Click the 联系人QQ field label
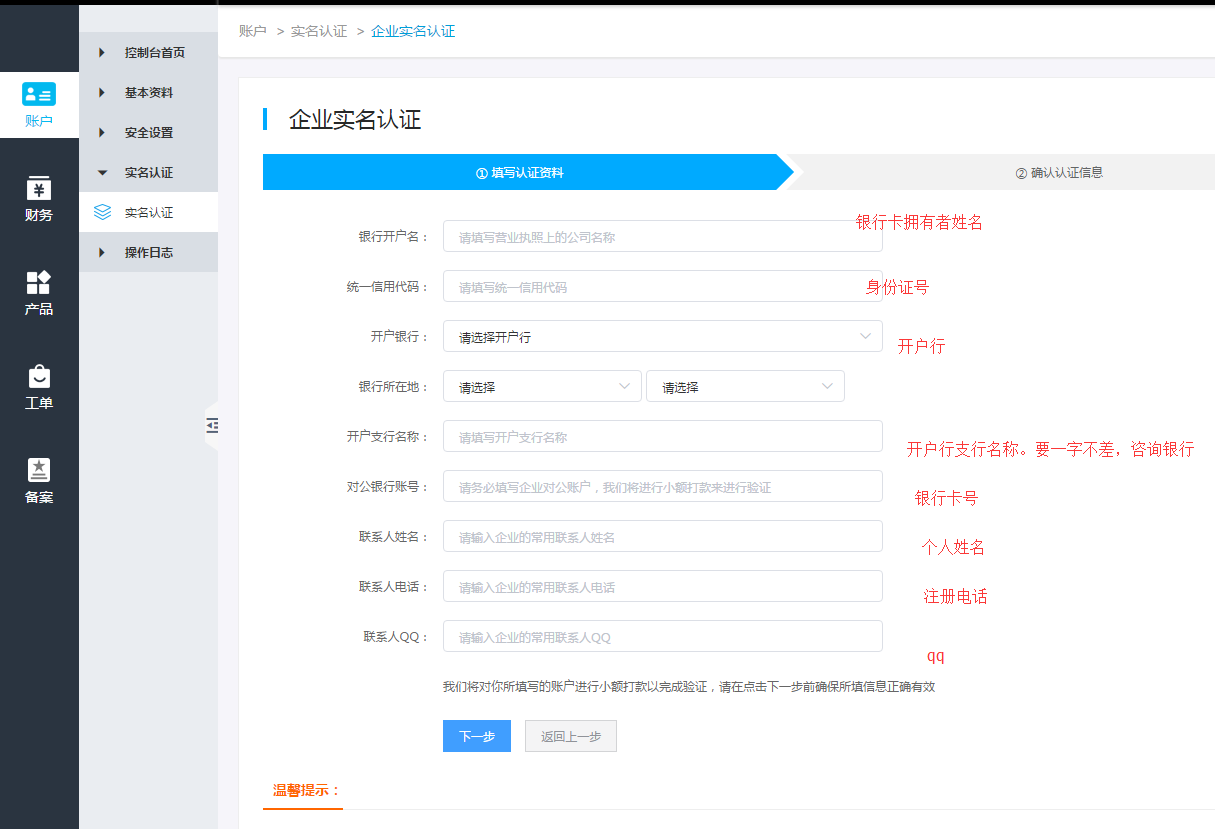 tap(397, 637)
